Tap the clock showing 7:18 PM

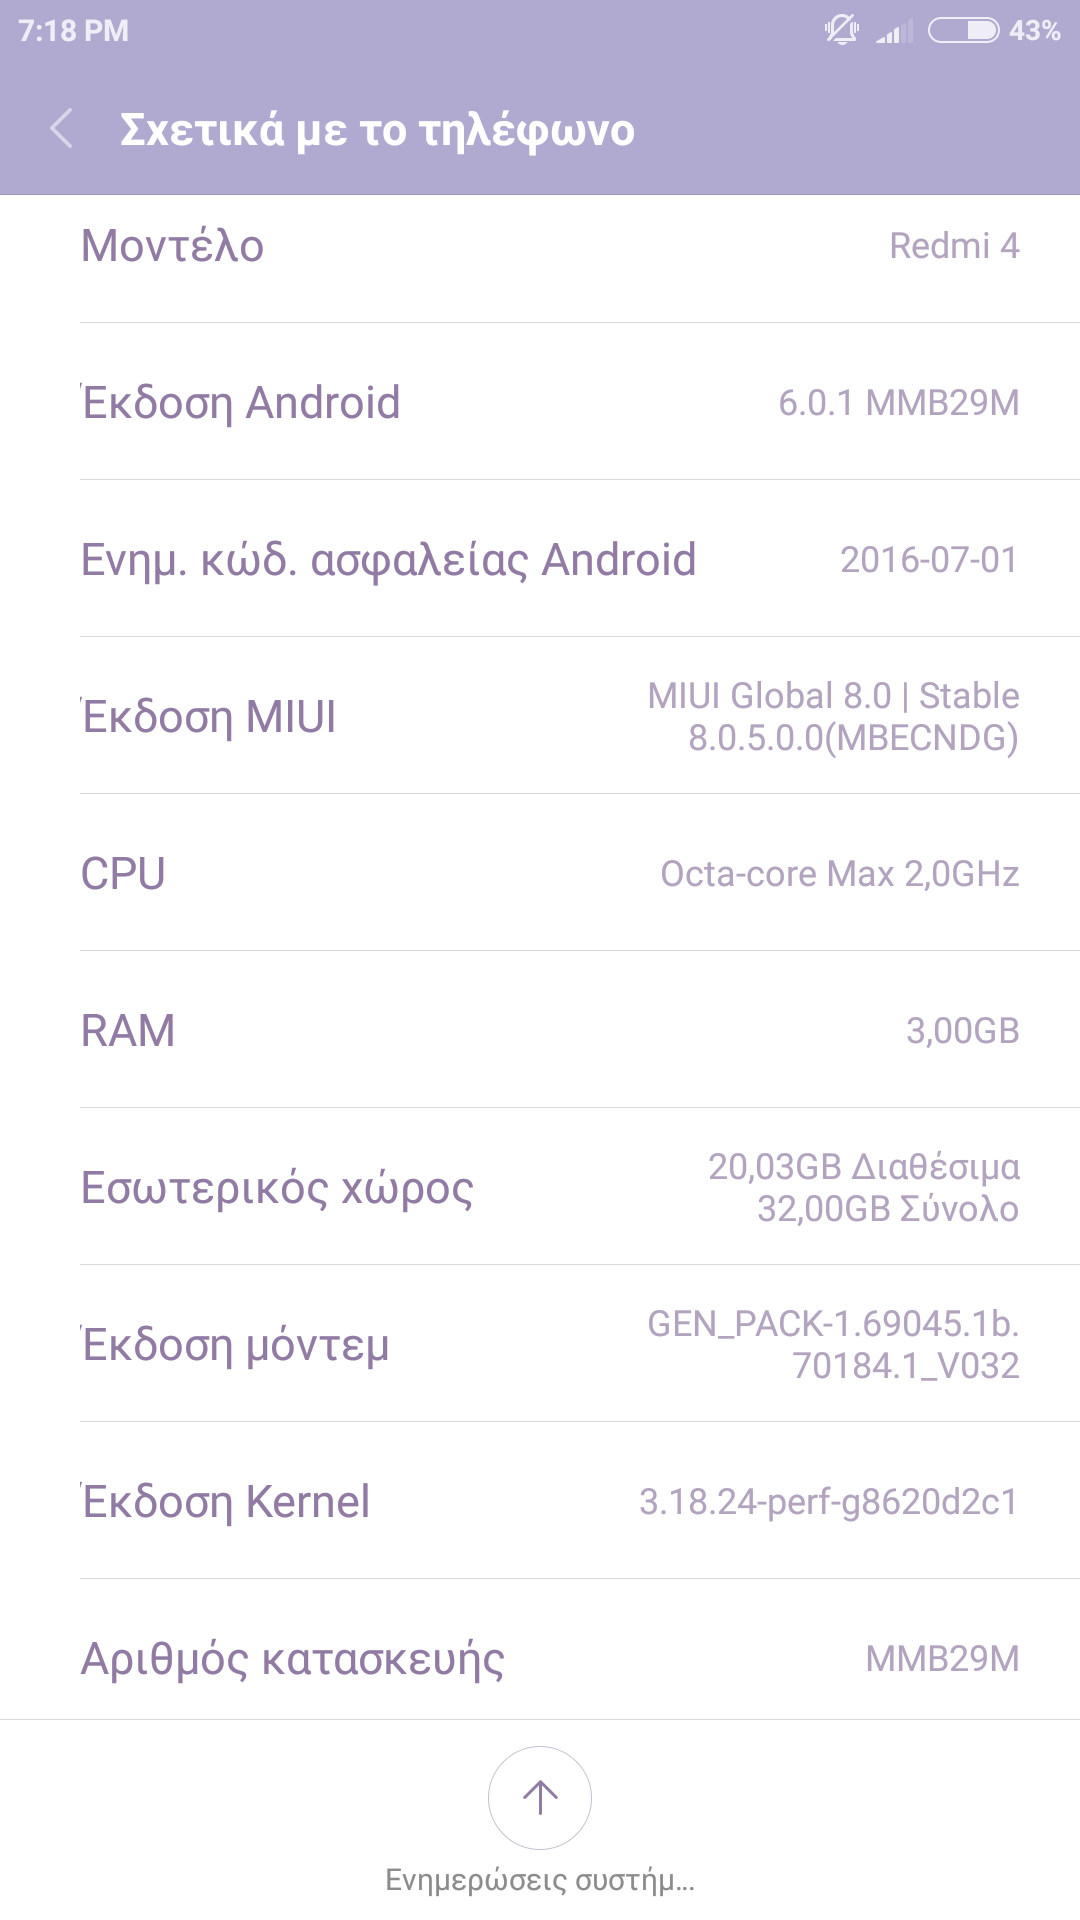pos(73,31)
